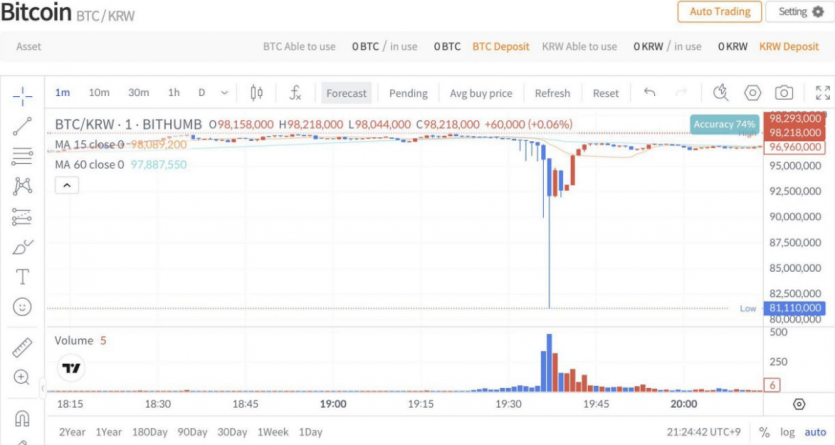Open the BTC Deposit link
The height and width of the screenshot is (445, 835).
tap(501, 46)
